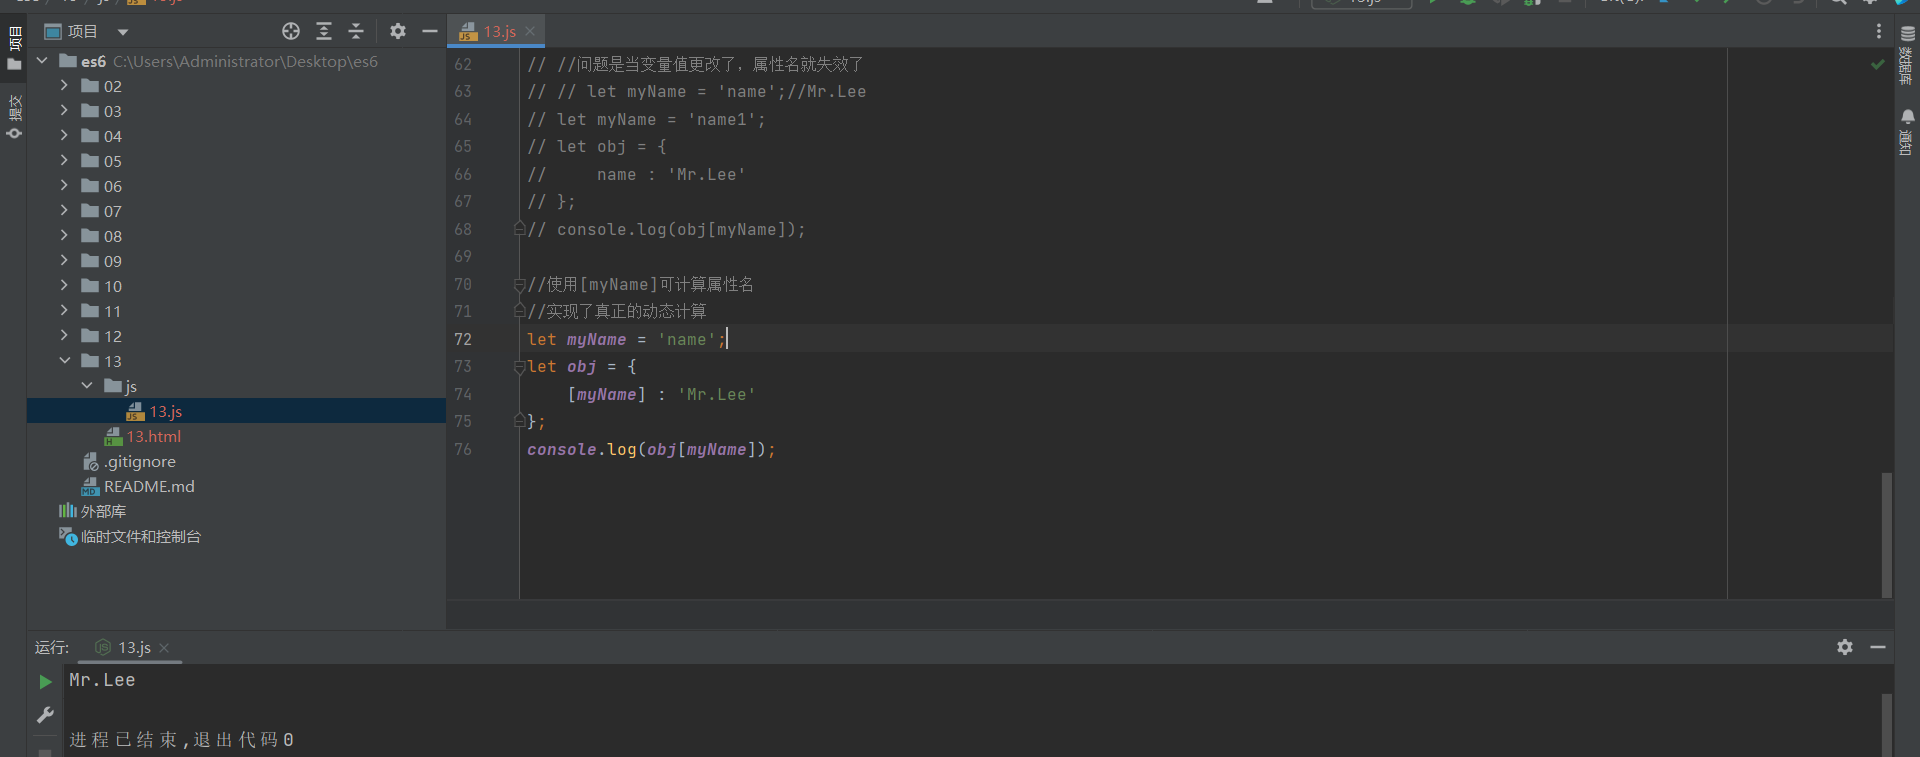The image size is (1920, 757).
Task: Collapse the js subfolder
Action: point(87,386)
